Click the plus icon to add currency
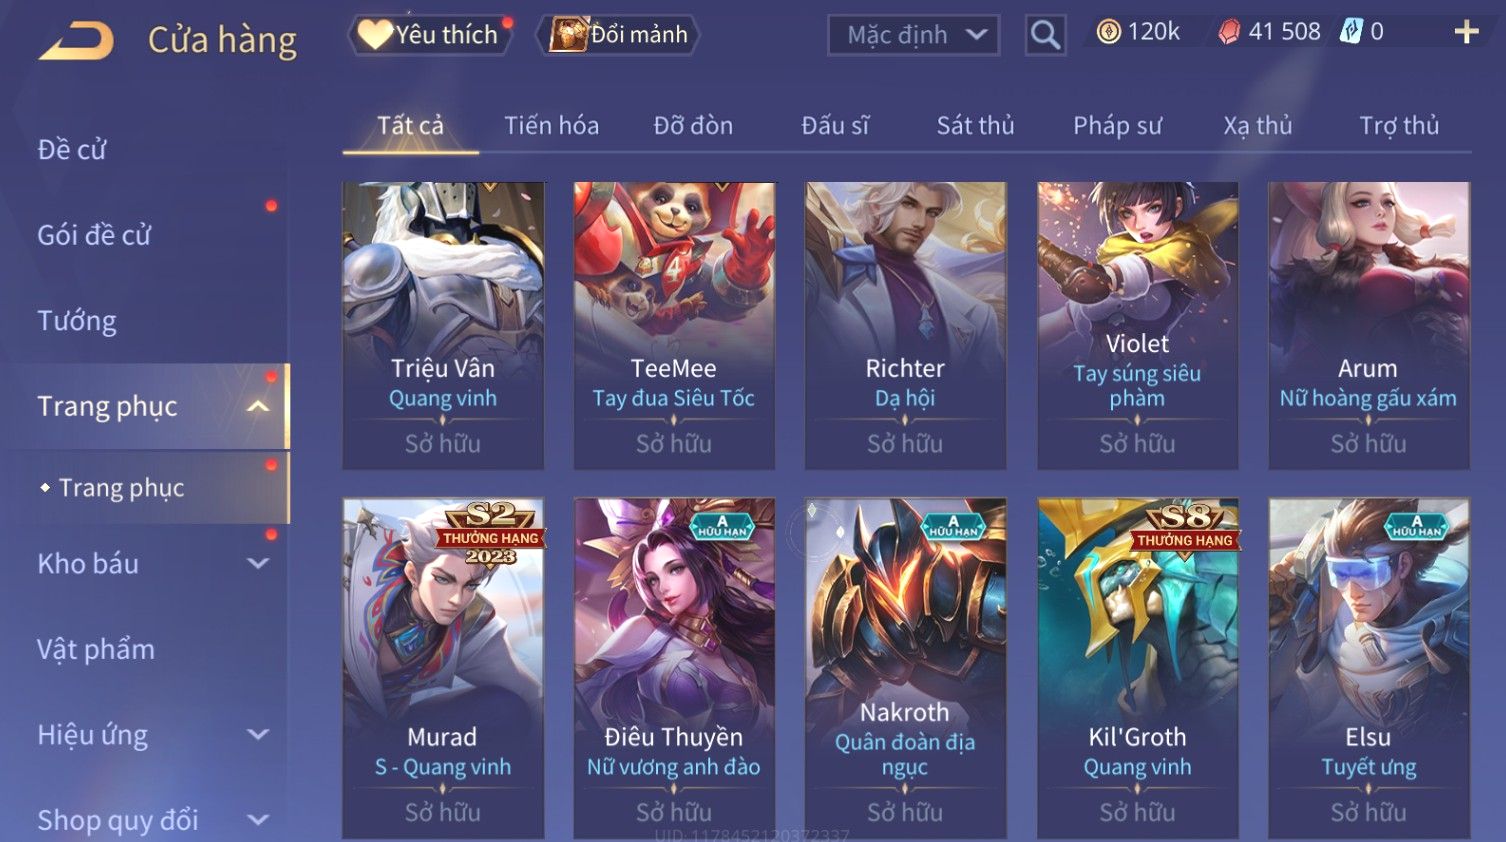 (1466, 33)
